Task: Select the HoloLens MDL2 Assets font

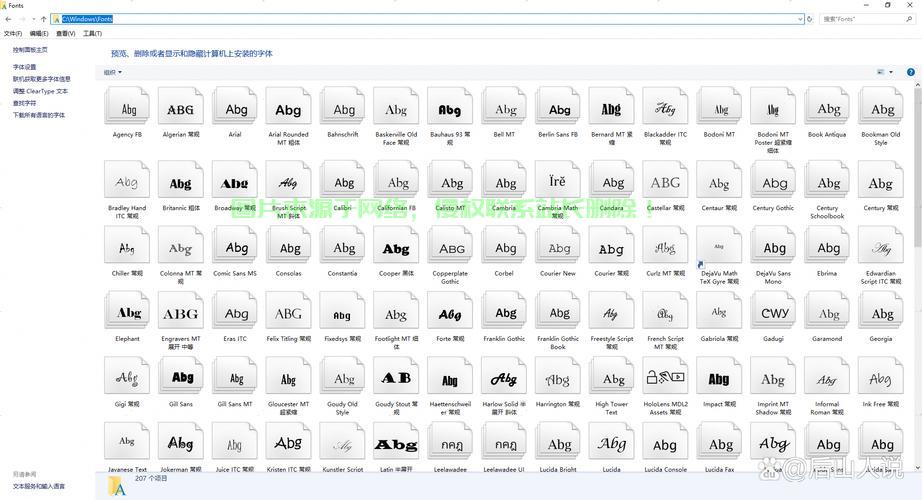Action: pos(665,376)
